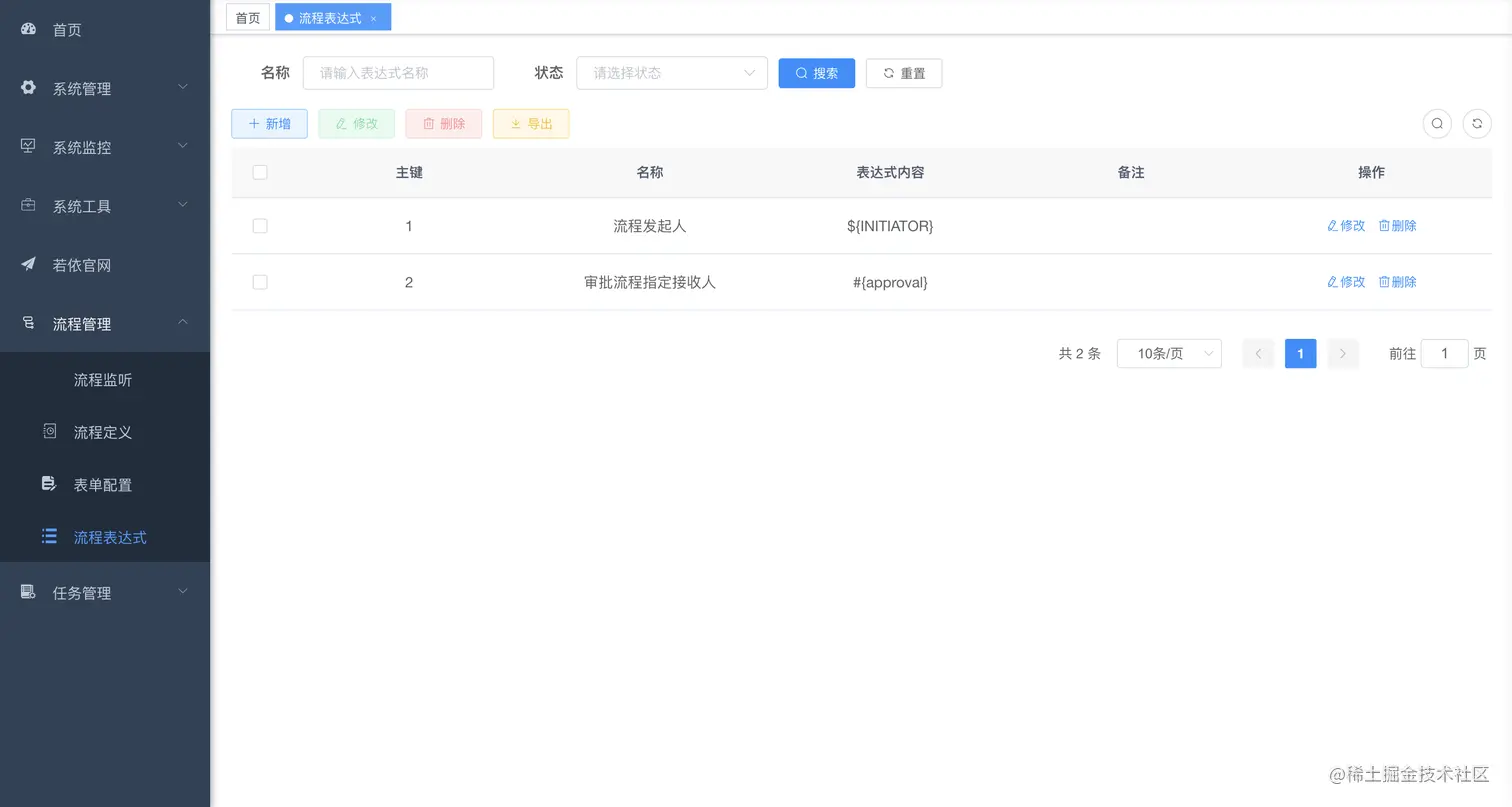Click the monitor icon for 系统监控
The height and width of the screenshot is (807, 1512).
28,147
